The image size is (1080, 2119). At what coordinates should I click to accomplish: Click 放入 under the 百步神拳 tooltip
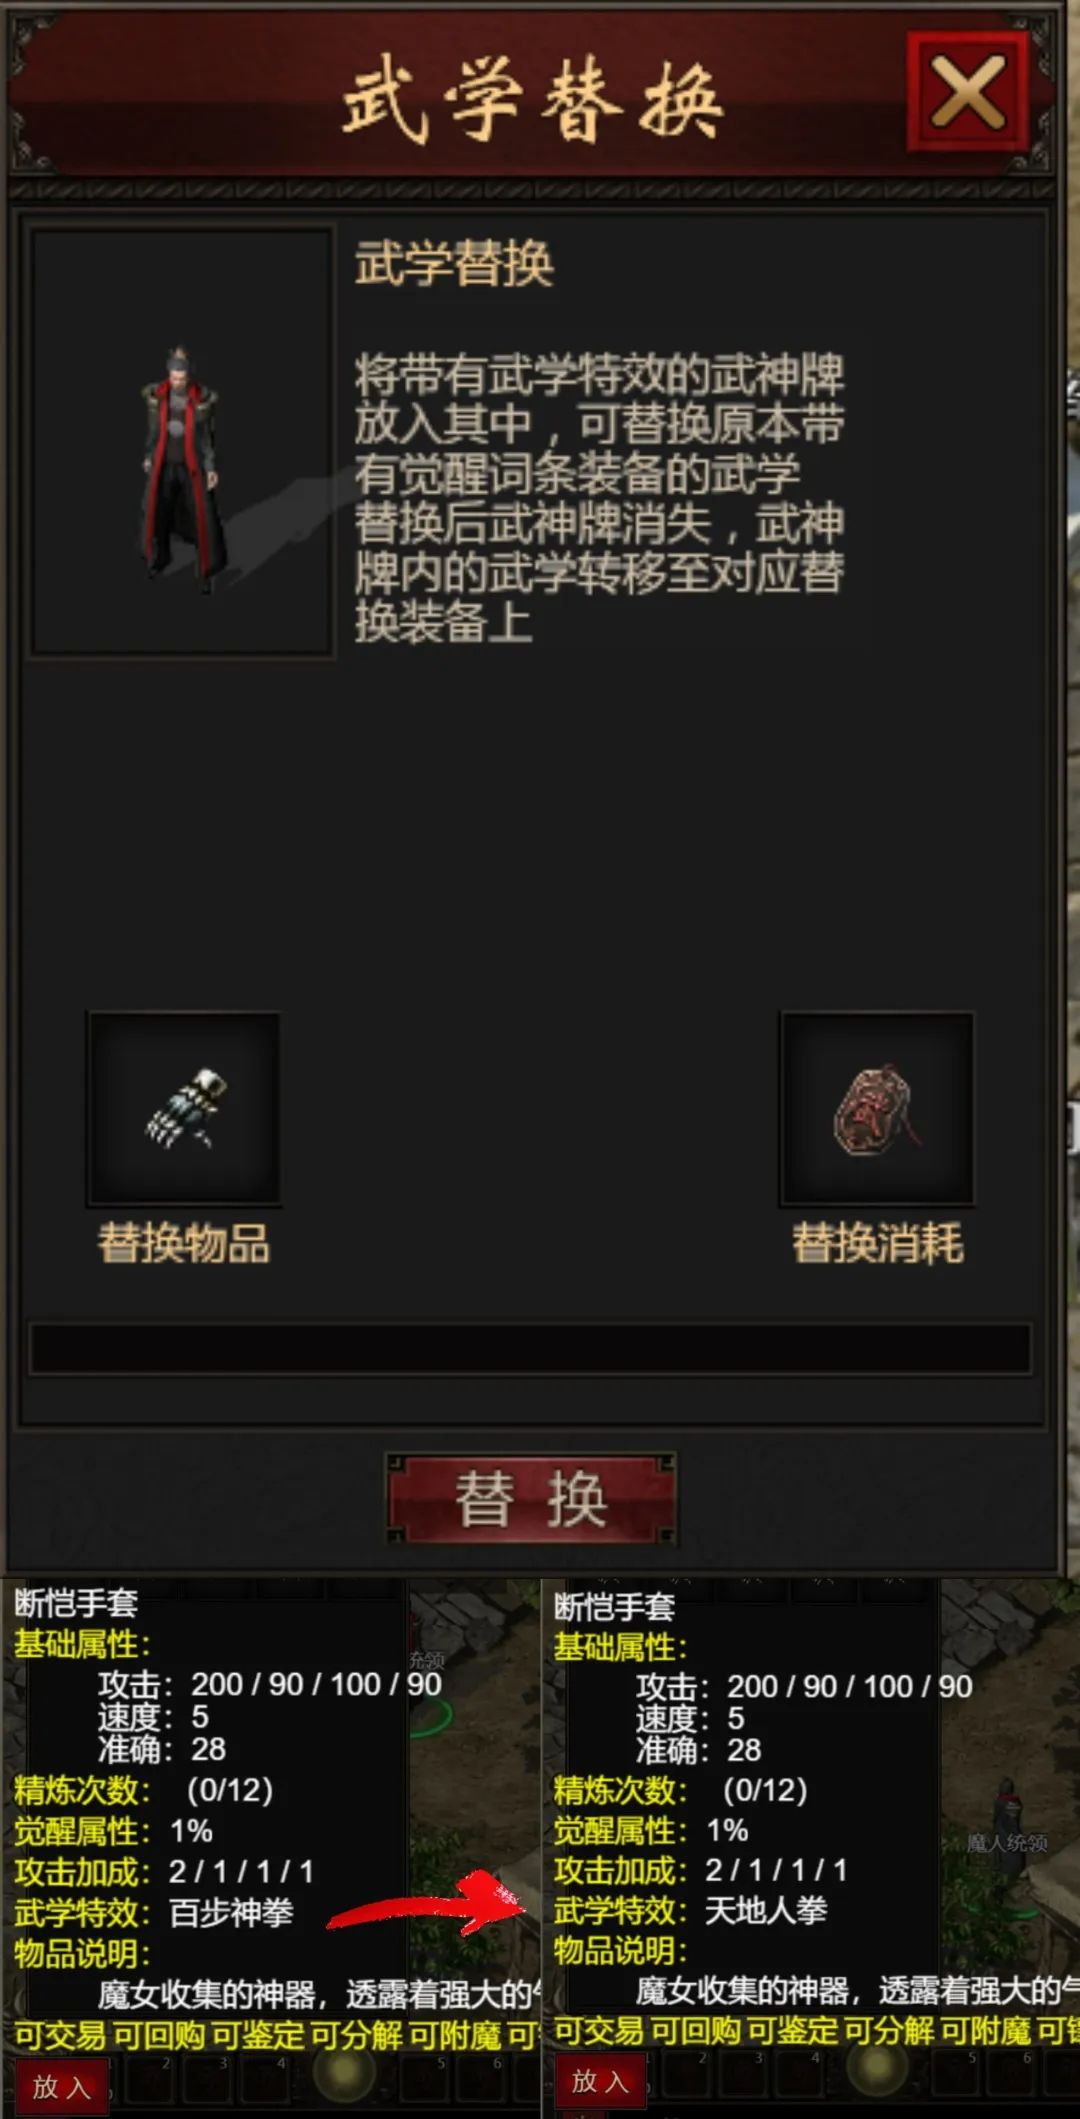61,2087
